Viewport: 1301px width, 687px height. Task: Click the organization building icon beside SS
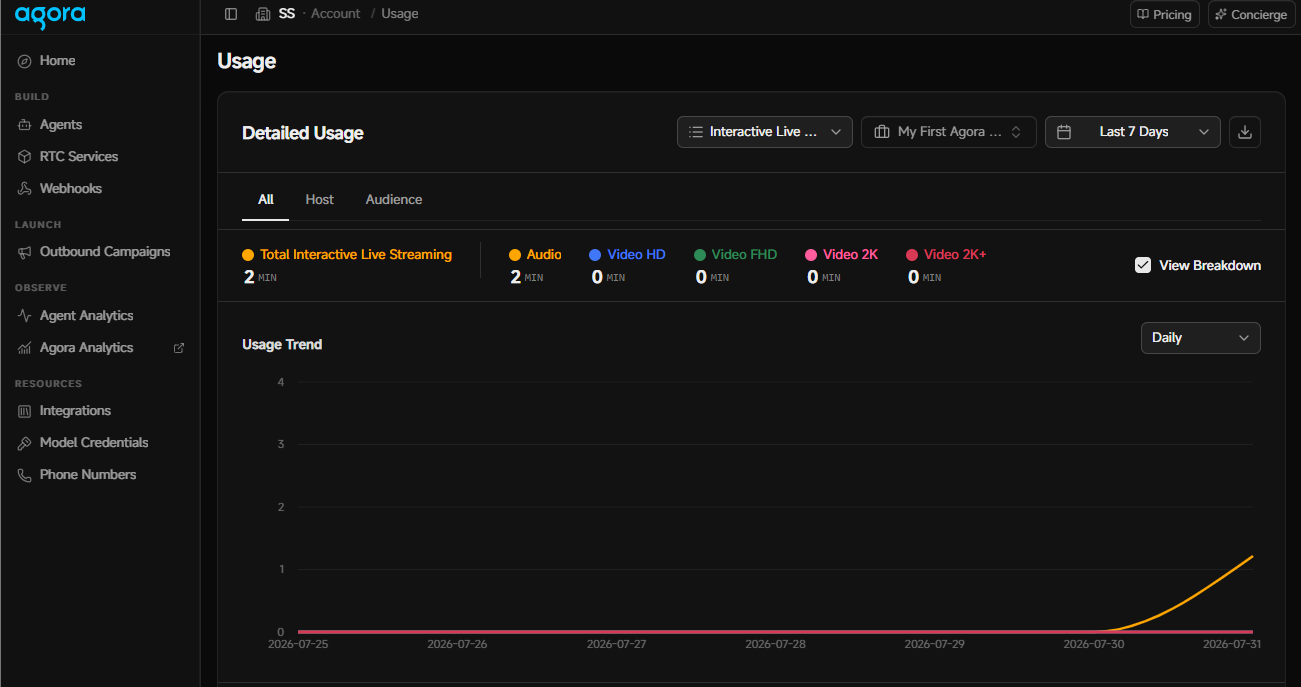263,14
